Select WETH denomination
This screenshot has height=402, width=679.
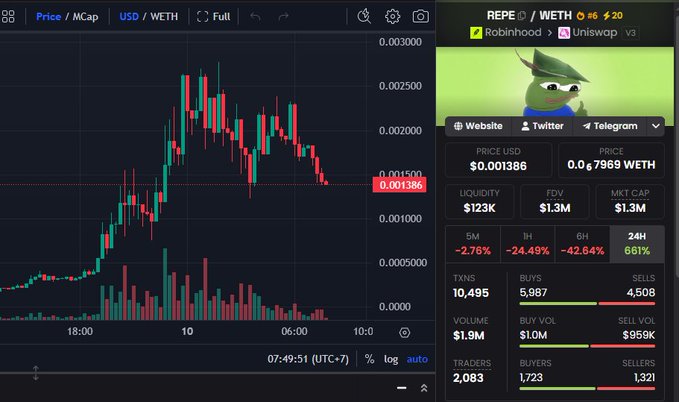pyautogui.click(x=164, y=16)
